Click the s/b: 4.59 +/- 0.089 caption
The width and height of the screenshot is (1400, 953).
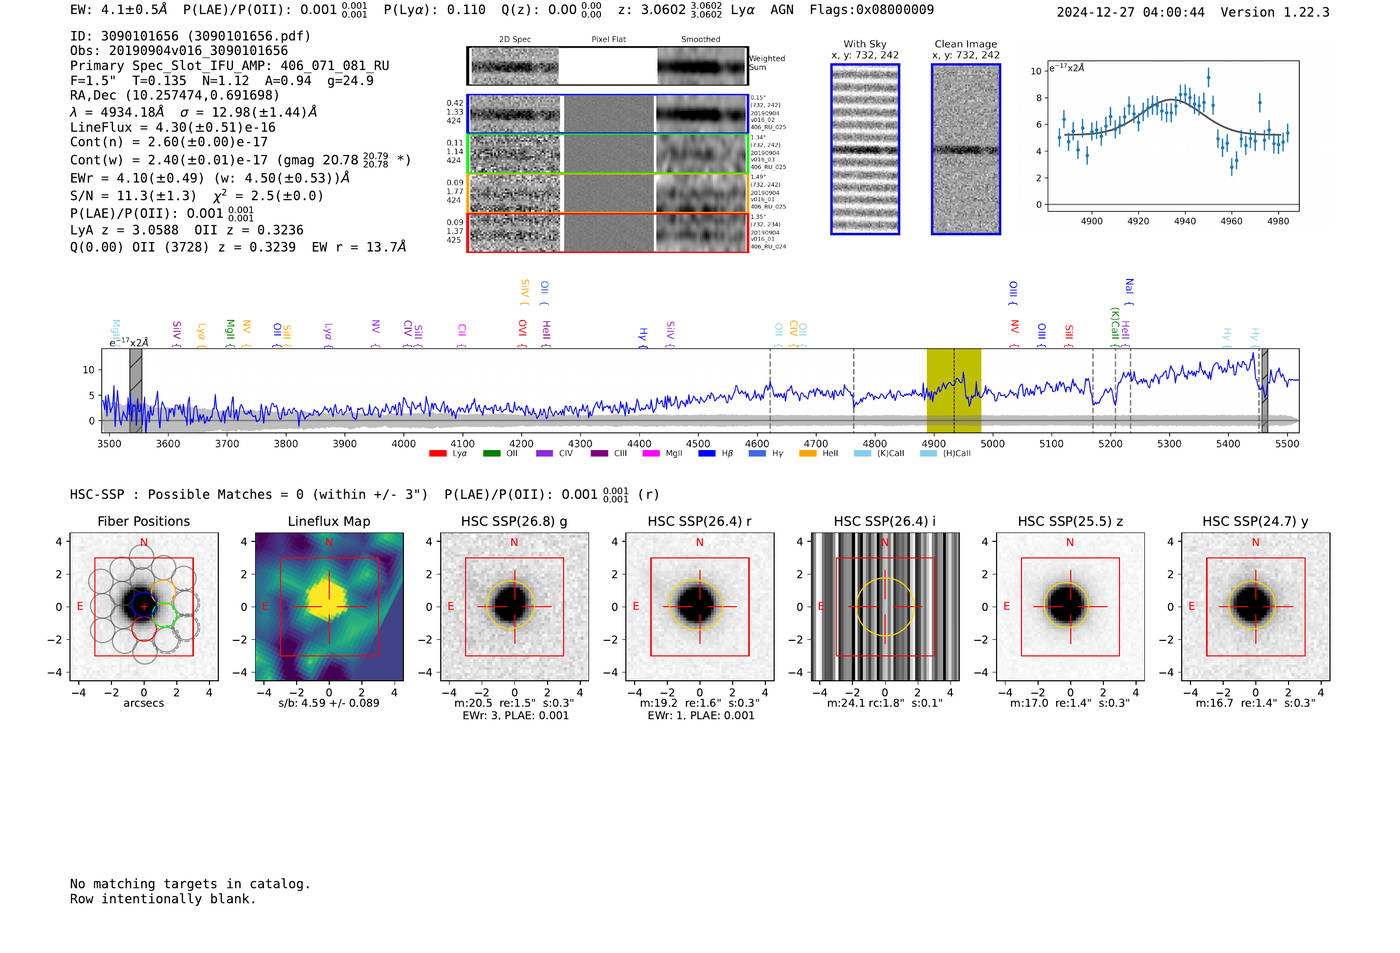[x=329, y=703]
